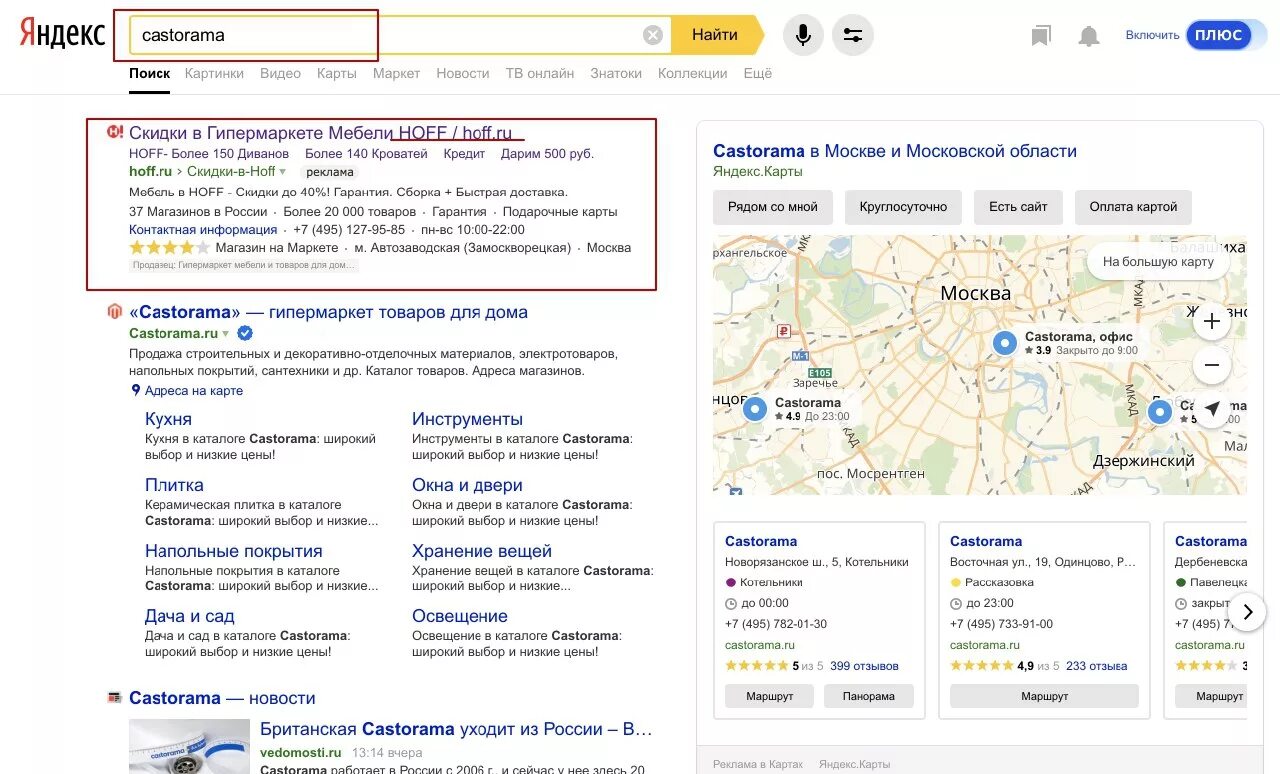1280x774 pixels.
Task: Click На большую карту button
Action: point(1158,262)
